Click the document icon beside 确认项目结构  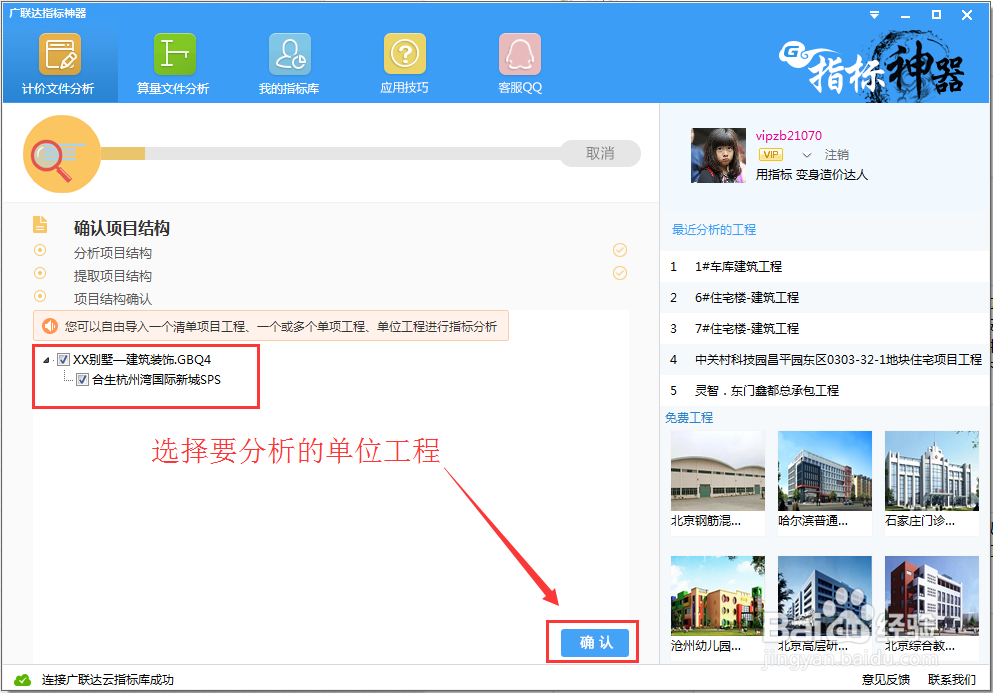pyautogui.click(x=40, y=225)
